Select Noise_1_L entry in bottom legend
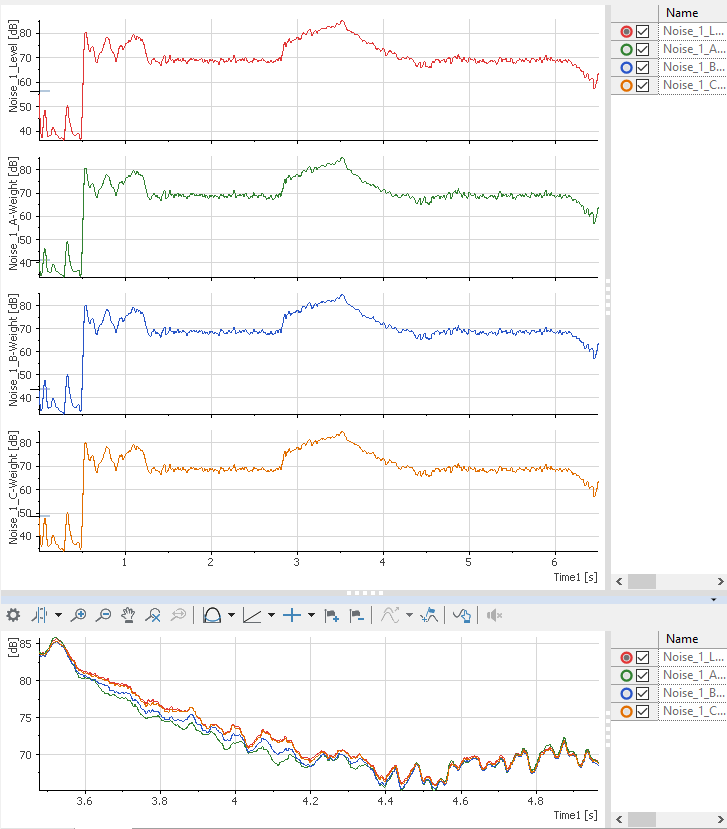 [694, 657]
